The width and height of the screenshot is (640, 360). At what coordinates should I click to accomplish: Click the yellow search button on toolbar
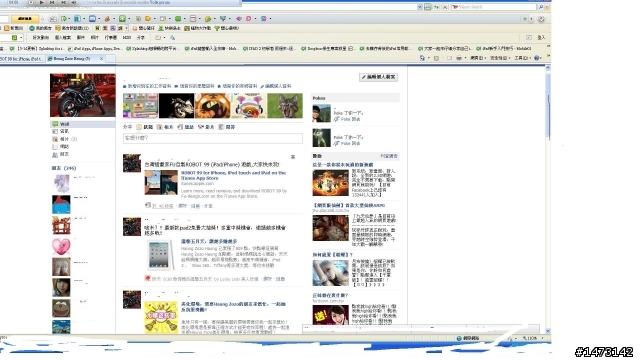[25, 19]
